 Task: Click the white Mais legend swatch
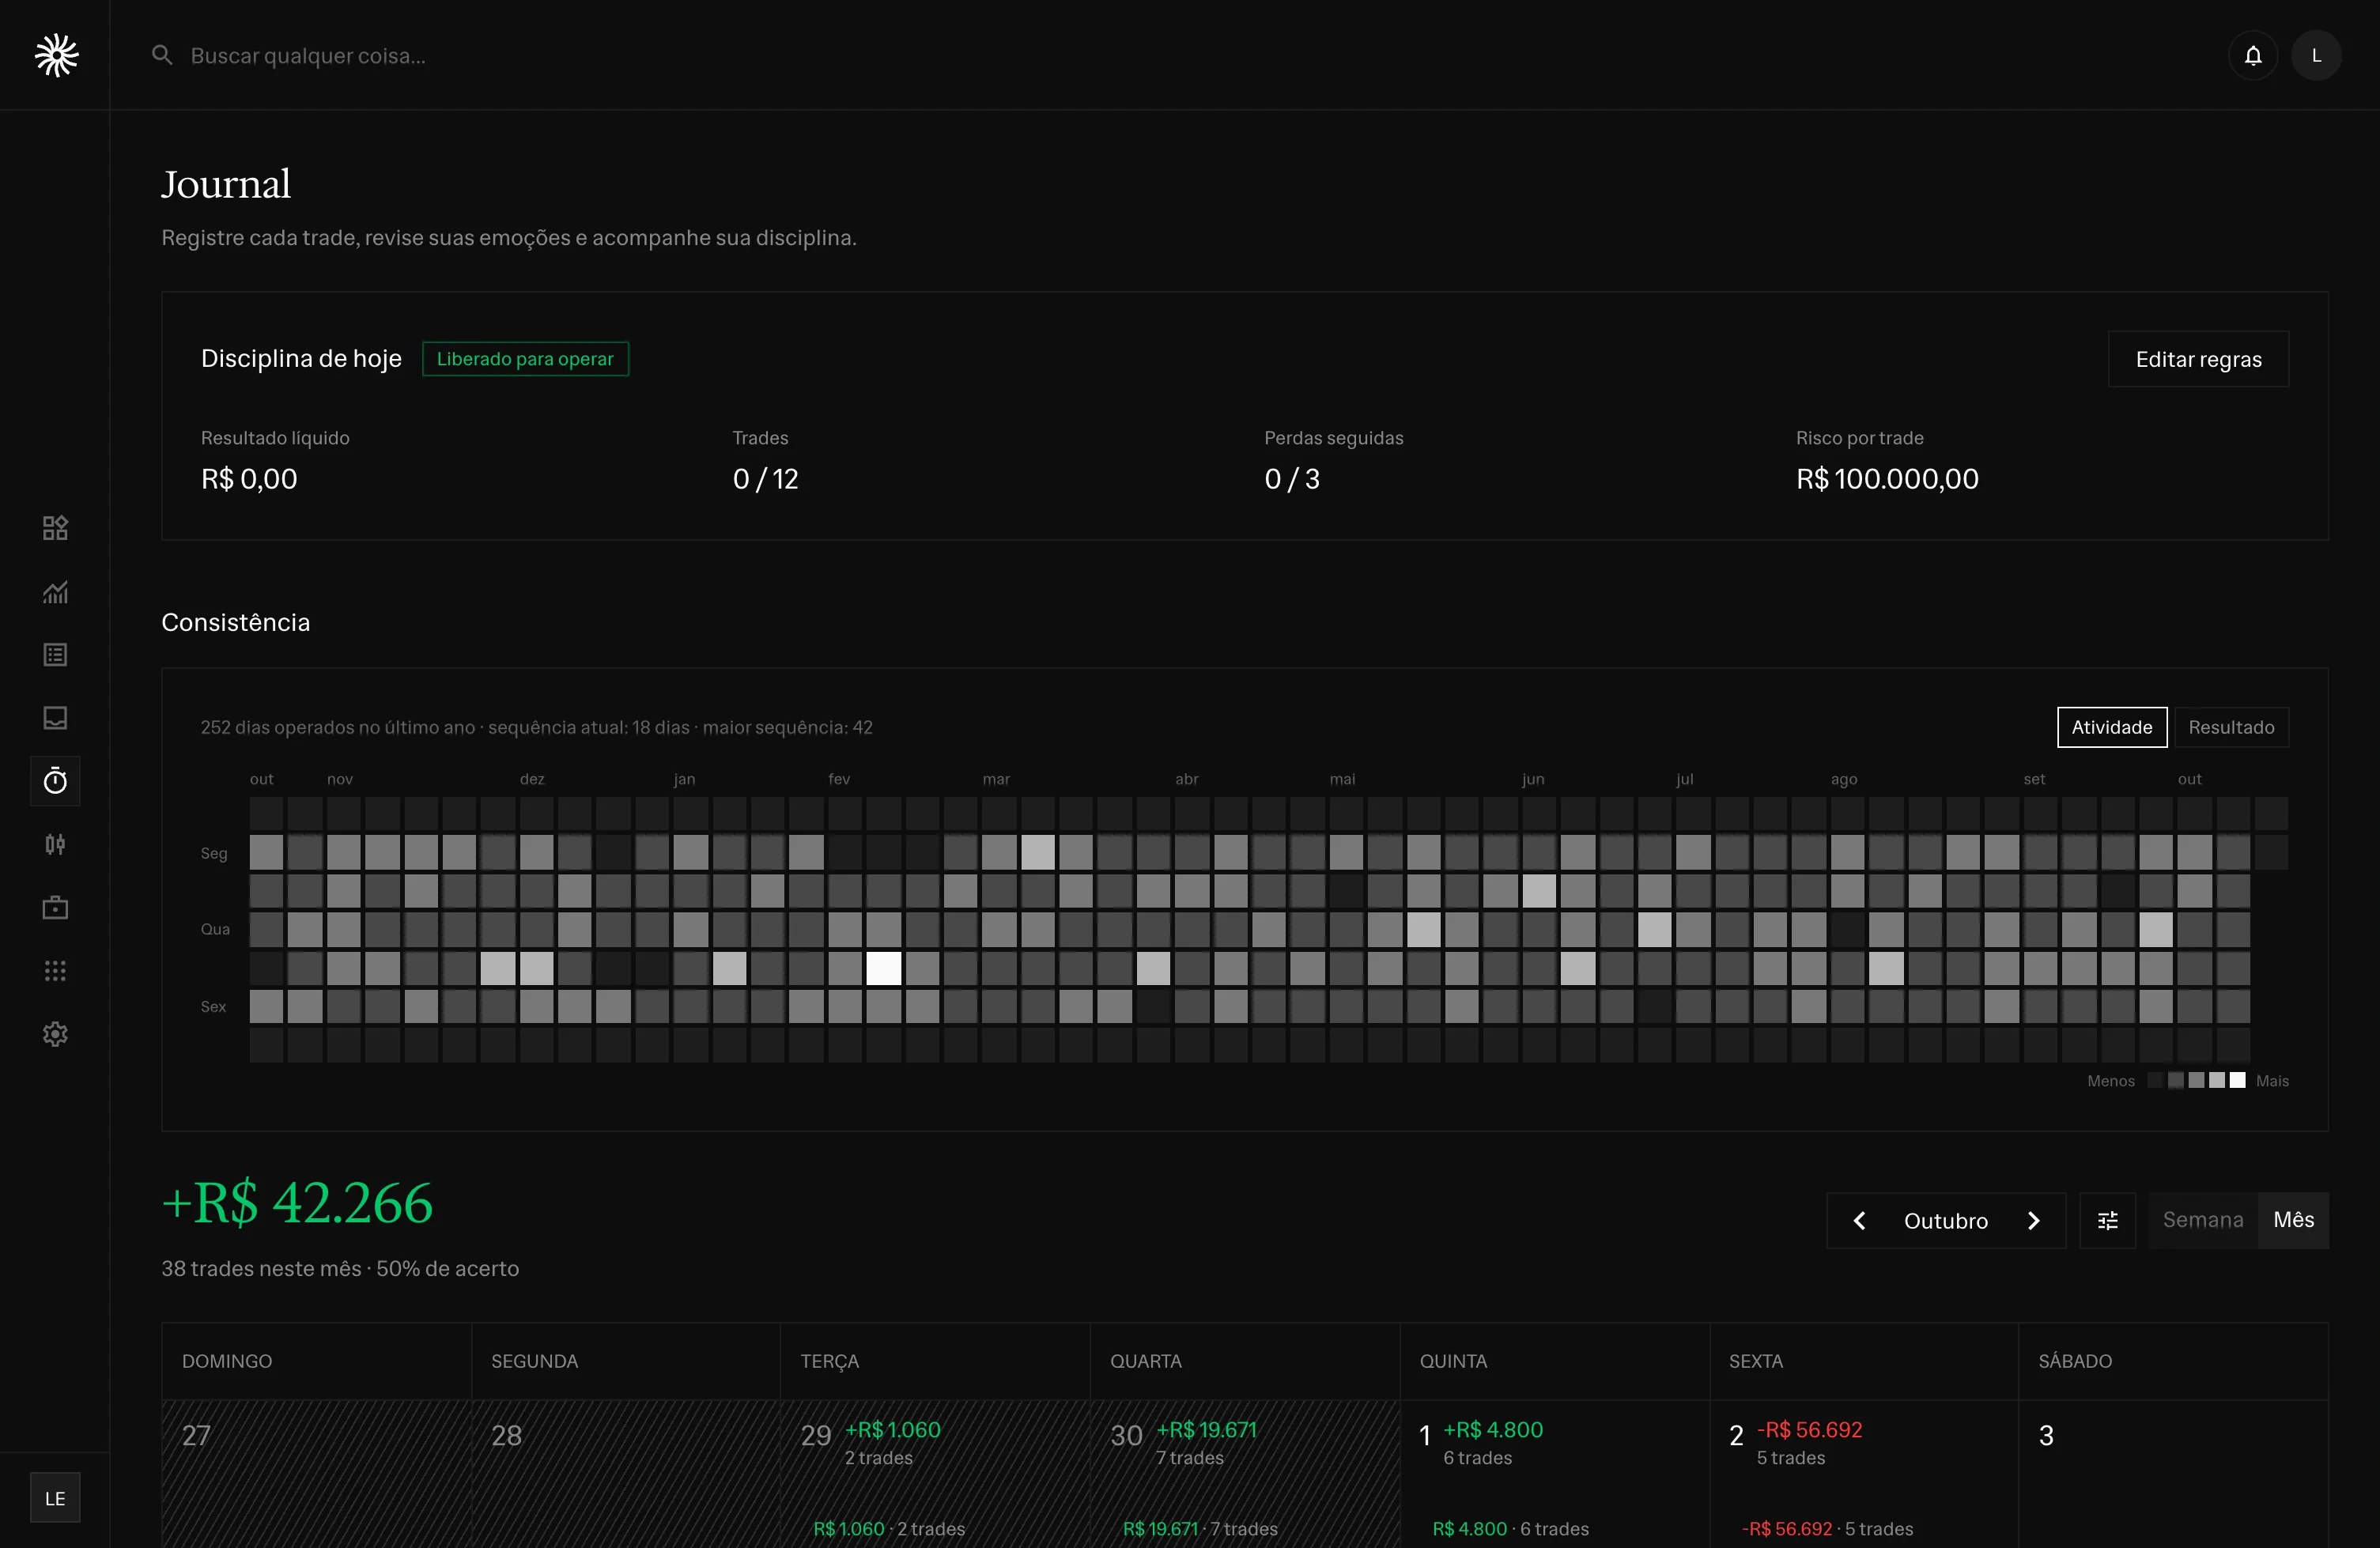(2237, 1080)
